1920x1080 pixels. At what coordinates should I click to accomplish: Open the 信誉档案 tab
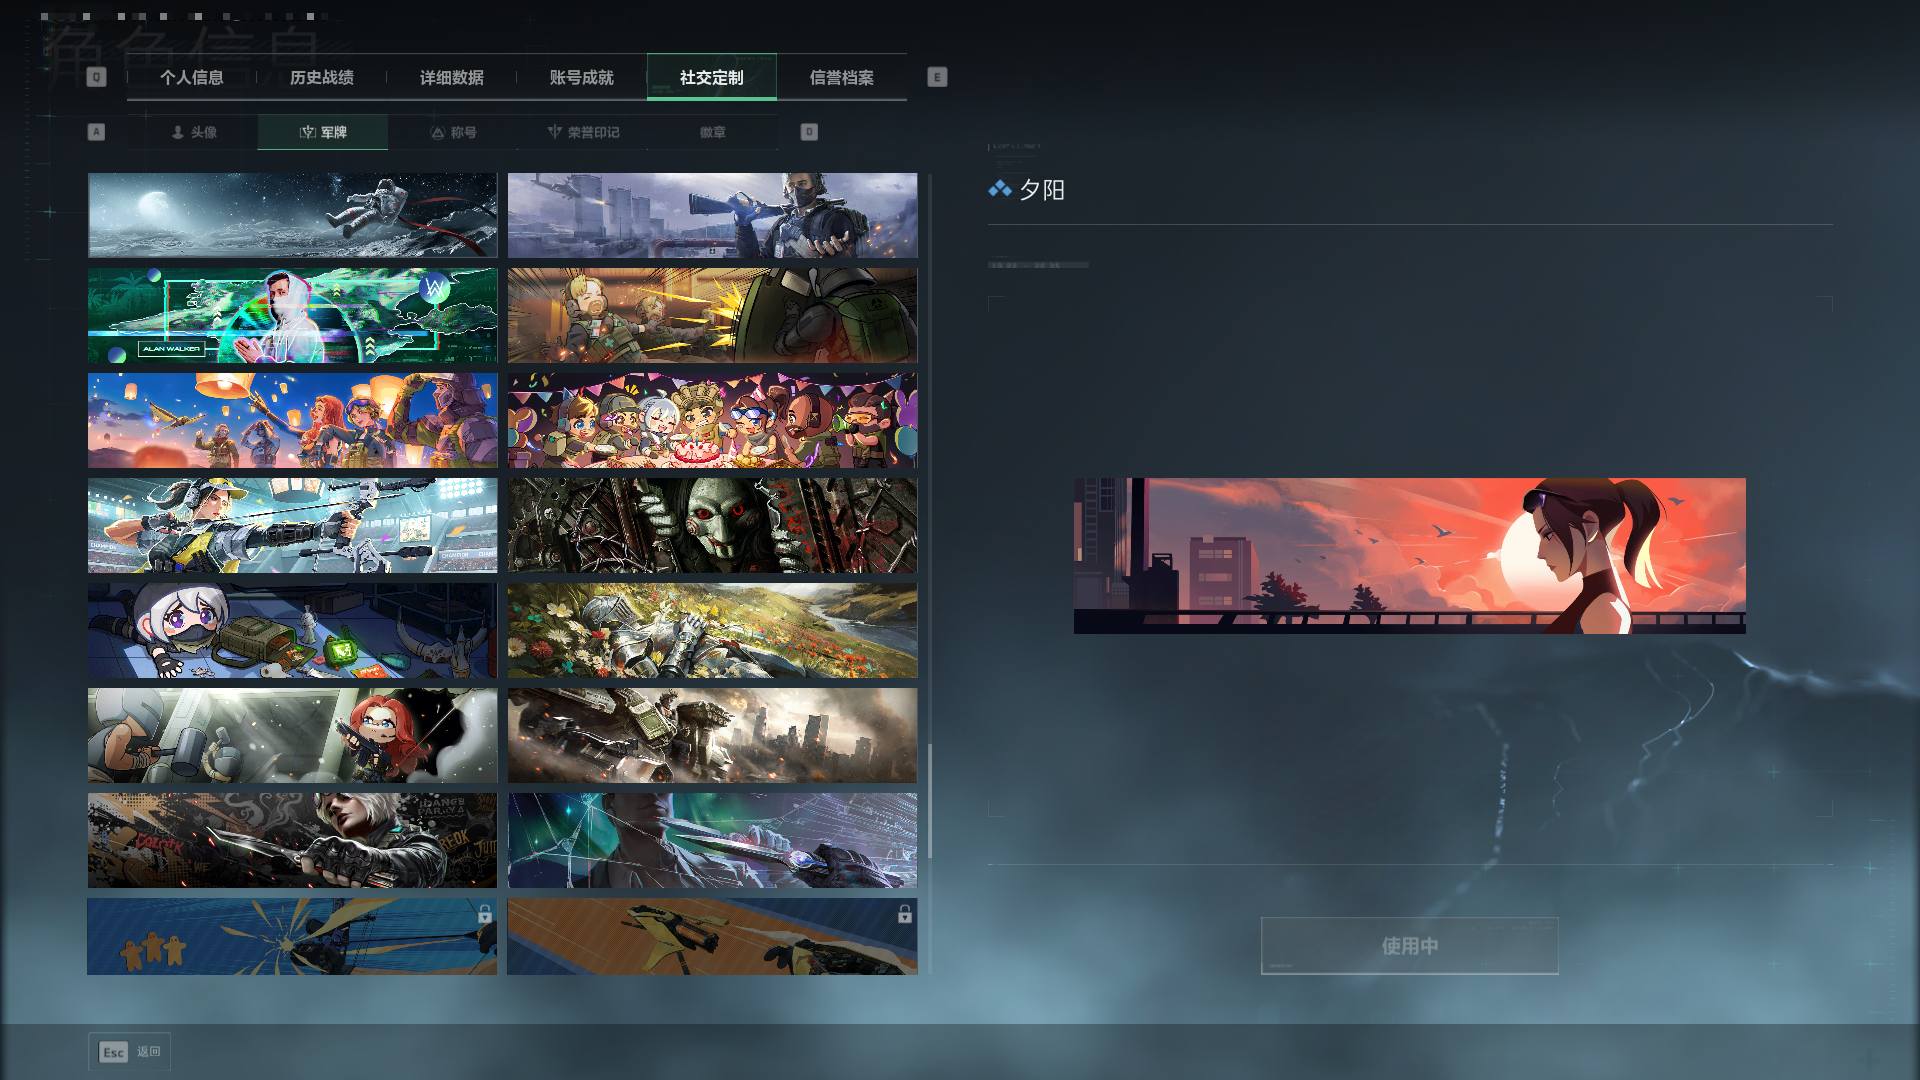pos(841,77)
